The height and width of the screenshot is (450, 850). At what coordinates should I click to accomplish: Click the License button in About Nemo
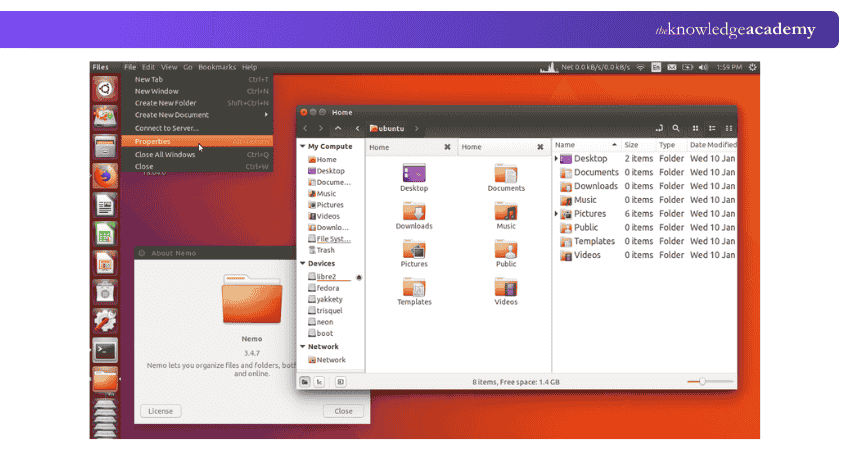(x=159, y=411)
